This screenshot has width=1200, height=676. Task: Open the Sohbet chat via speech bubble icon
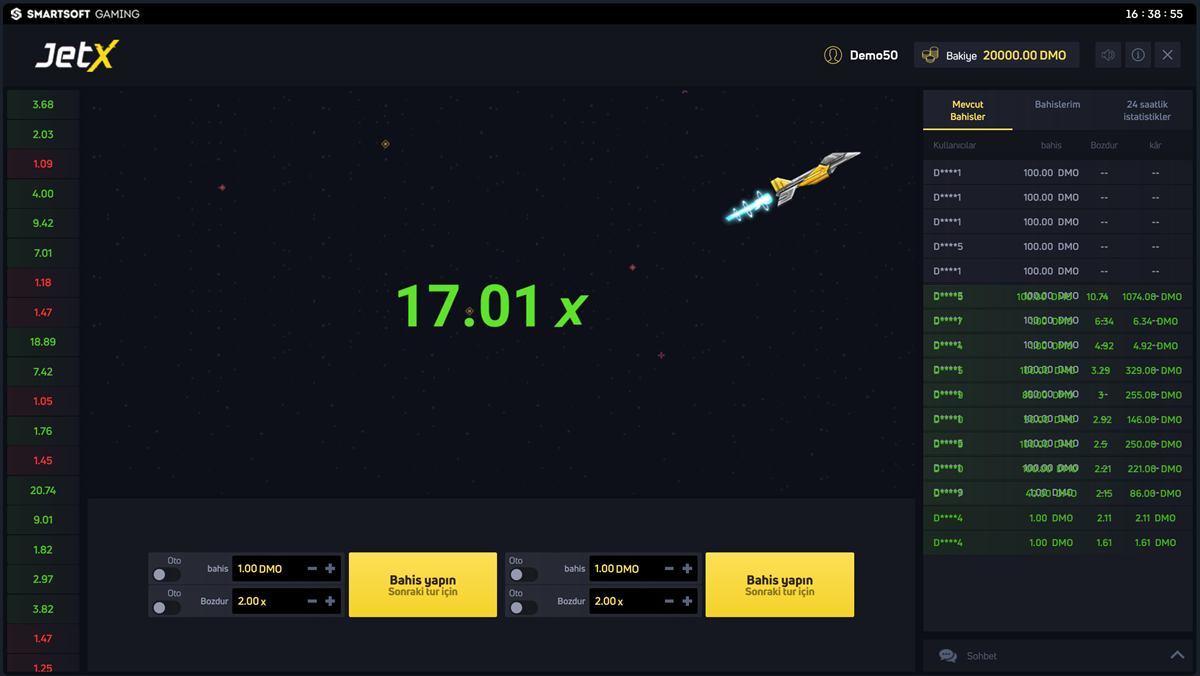(947, 655)
